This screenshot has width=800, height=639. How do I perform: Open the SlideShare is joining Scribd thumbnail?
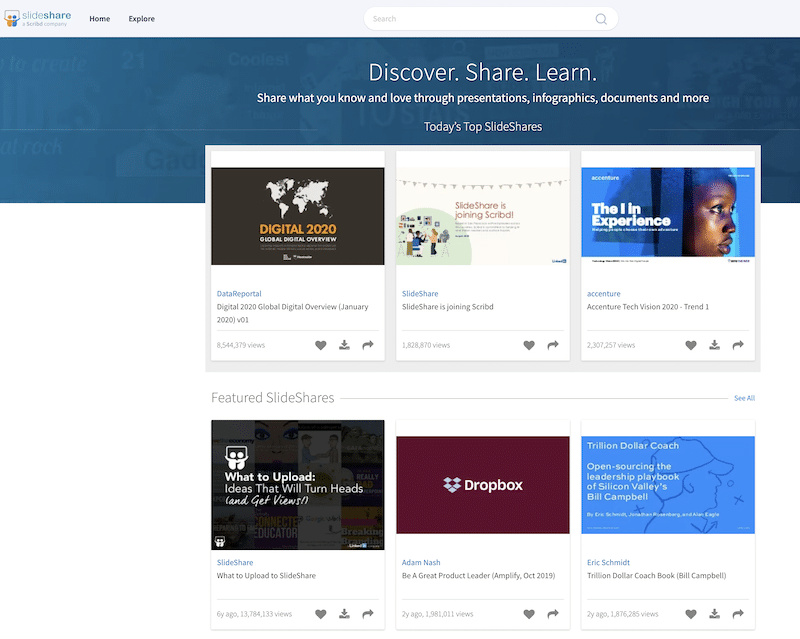tap(483, 216)
